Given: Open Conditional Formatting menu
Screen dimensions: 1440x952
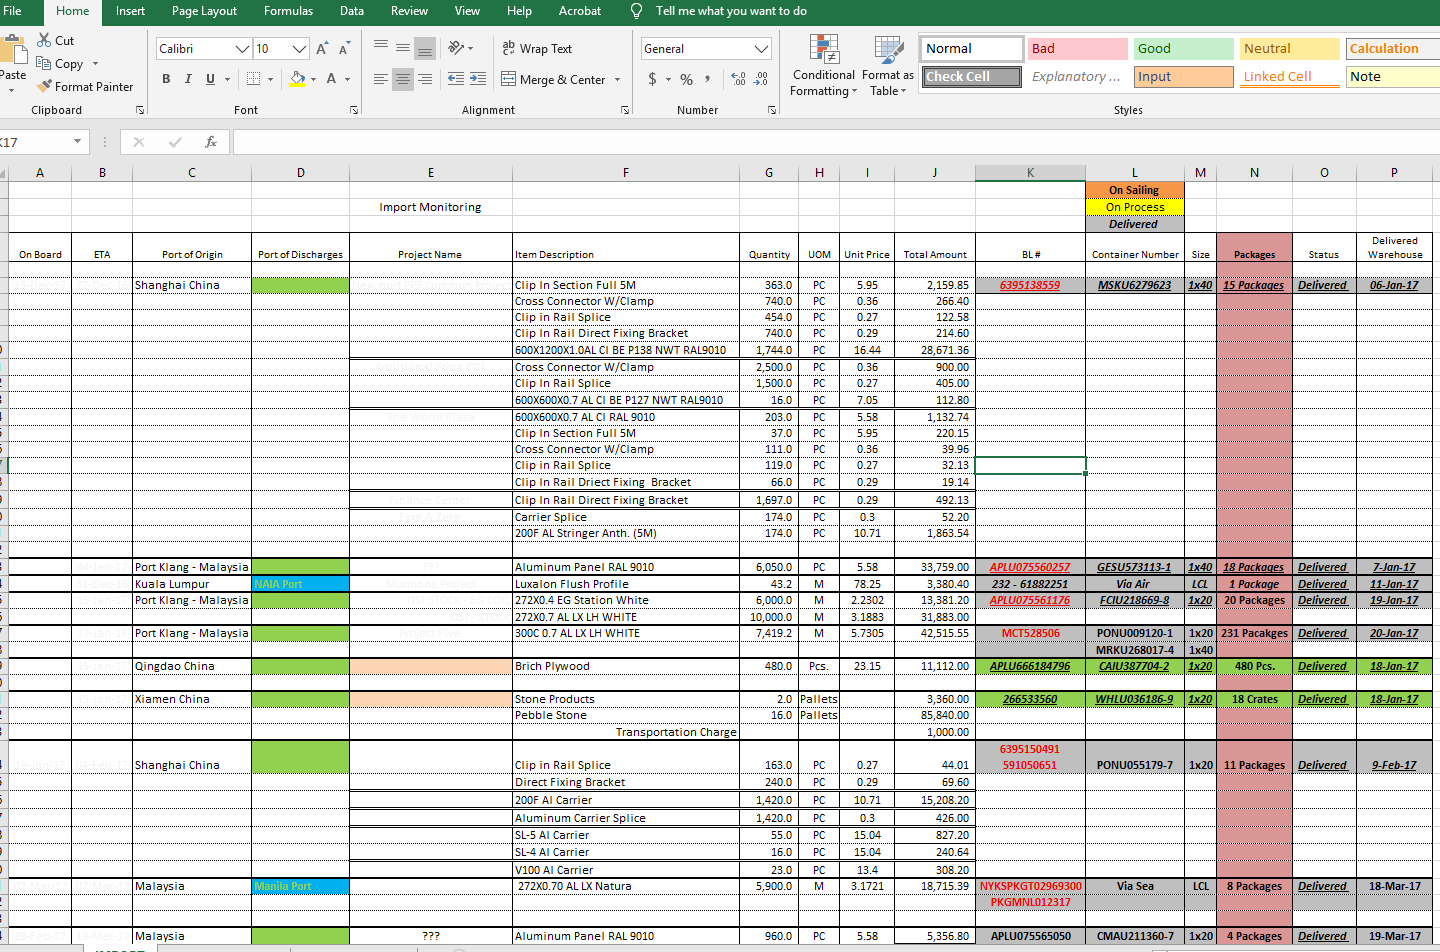Looking at the screenshot, I should coord(824,66).
